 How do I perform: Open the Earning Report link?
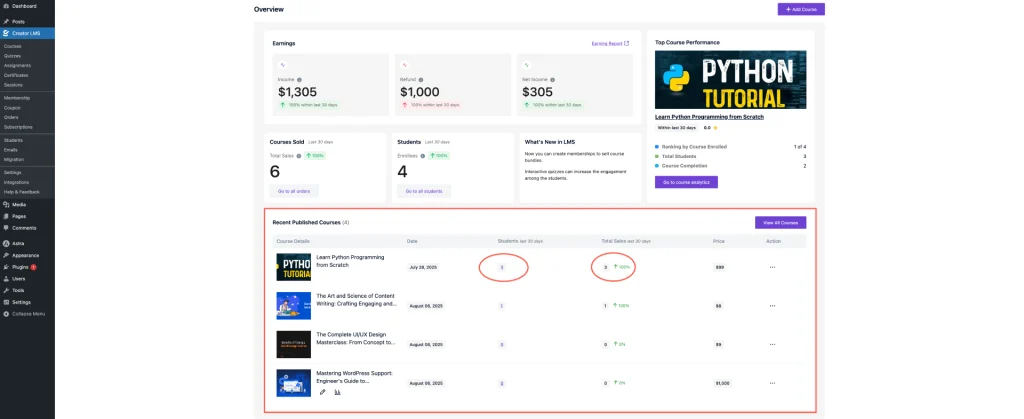[x=610, y=44]
